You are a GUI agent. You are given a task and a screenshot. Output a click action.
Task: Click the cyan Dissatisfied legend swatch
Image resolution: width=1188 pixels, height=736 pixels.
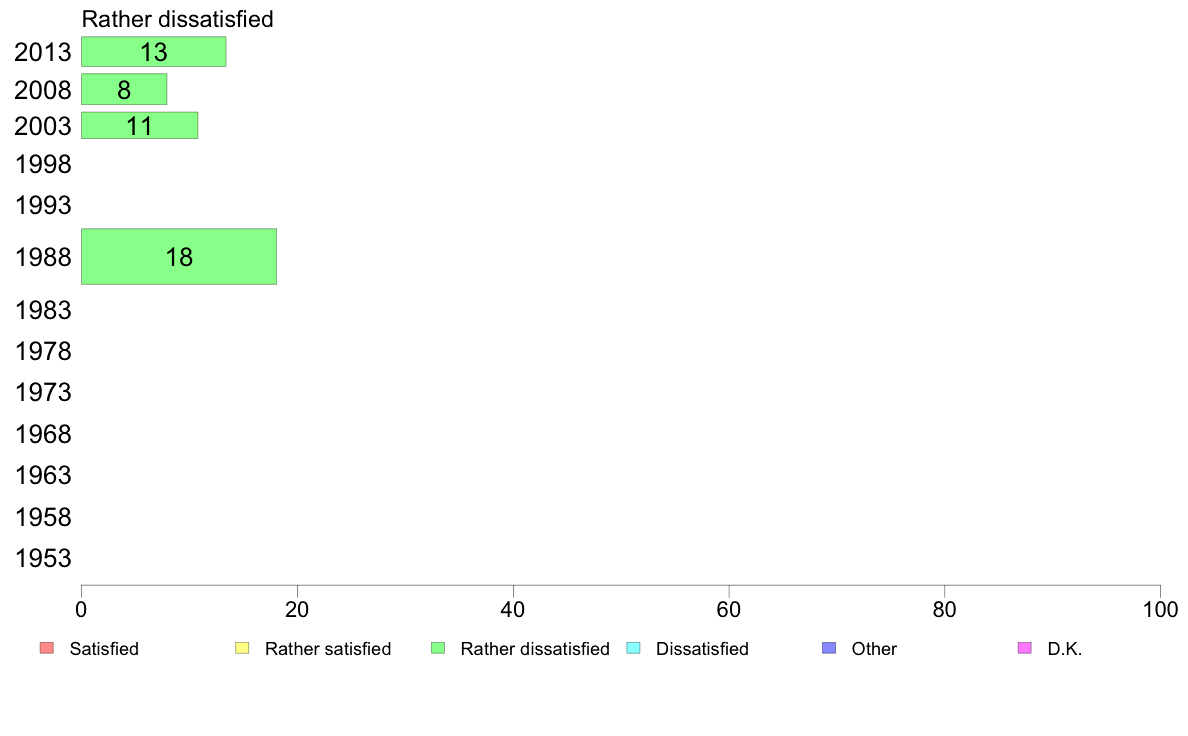coord(633,648)
